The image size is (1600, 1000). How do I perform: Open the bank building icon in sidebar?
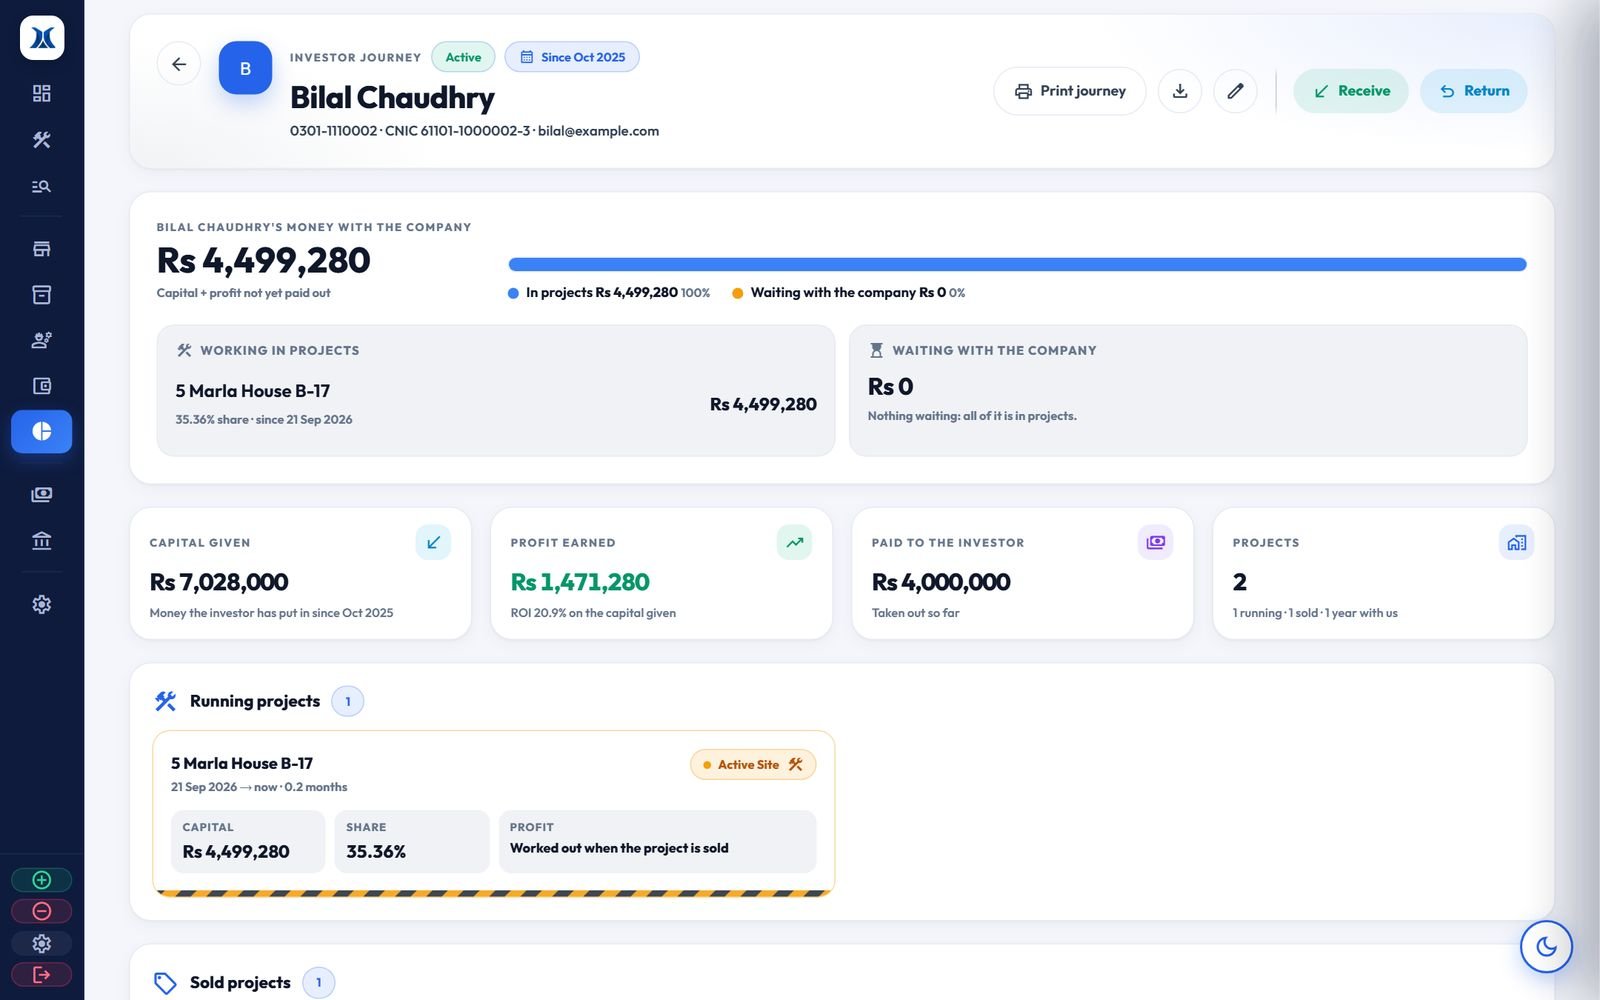[42, 541]
